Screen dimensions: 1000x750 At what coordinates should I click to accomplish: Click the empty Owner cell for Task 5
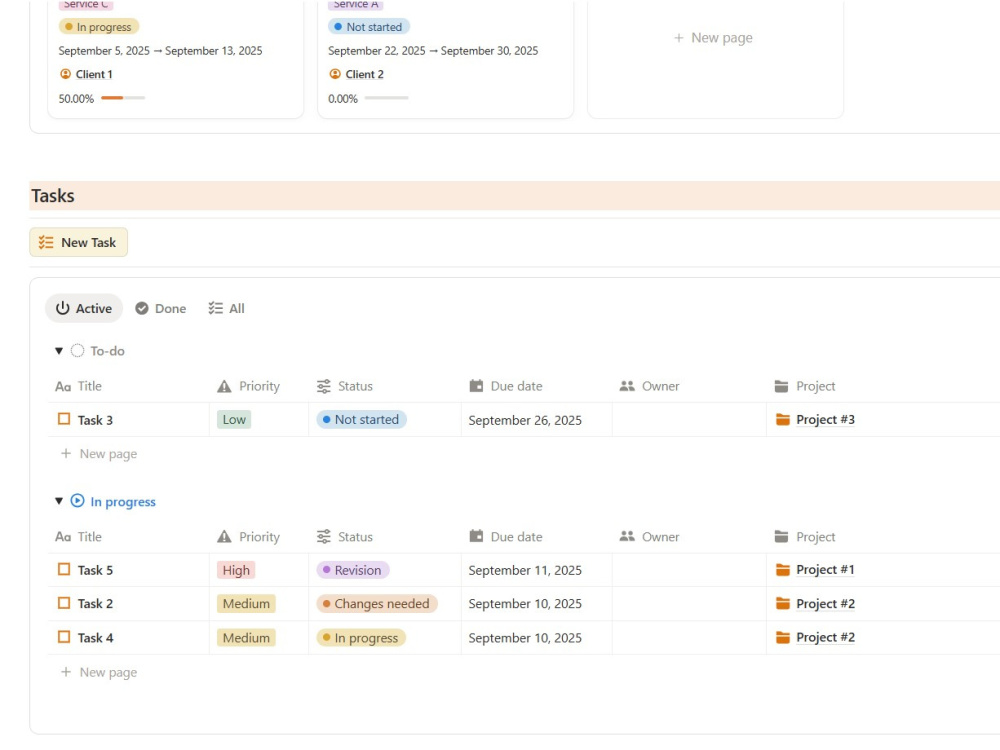coord(689,570)
